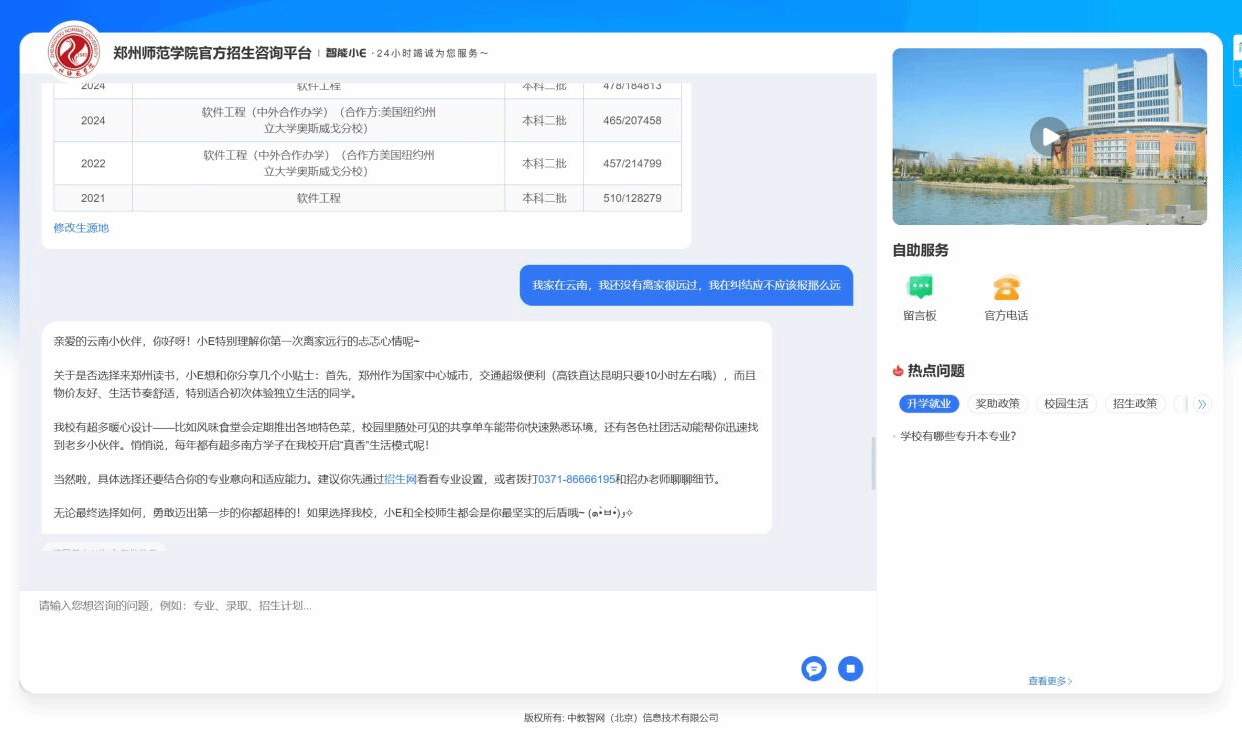Play the campus introduction video
Viewport: 1242px width, 740px height.
click(x=1049, y=136)
